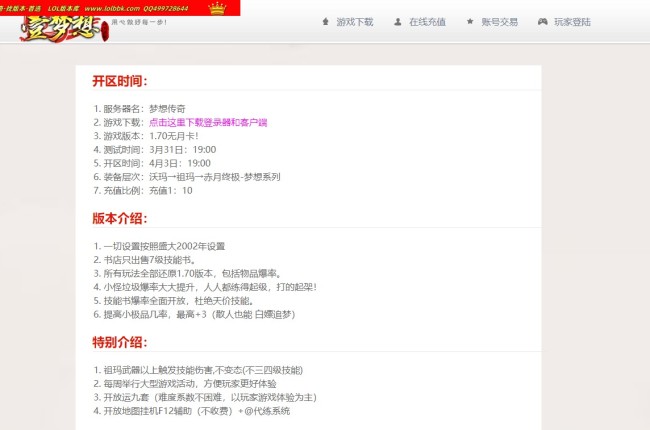Click the 所有玩法全部还原1.70版本 line
650x430 pixels.
click(187, 274)
